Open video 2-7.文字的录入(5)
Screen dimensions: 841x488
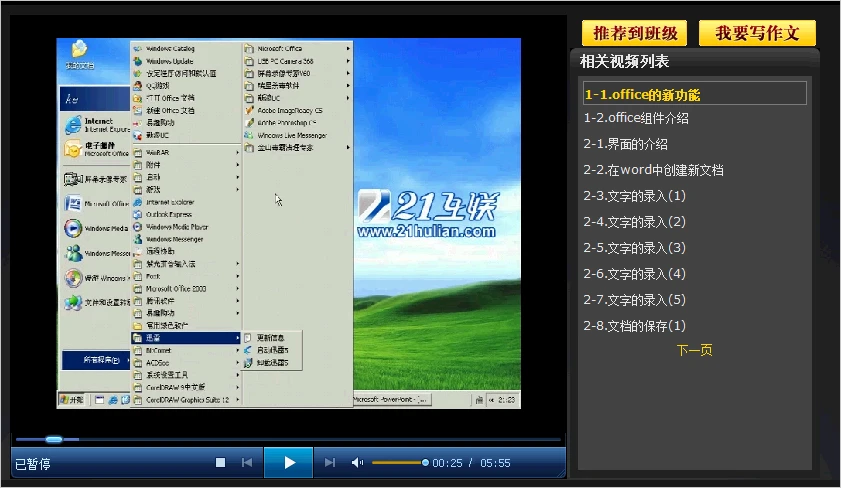635,300
